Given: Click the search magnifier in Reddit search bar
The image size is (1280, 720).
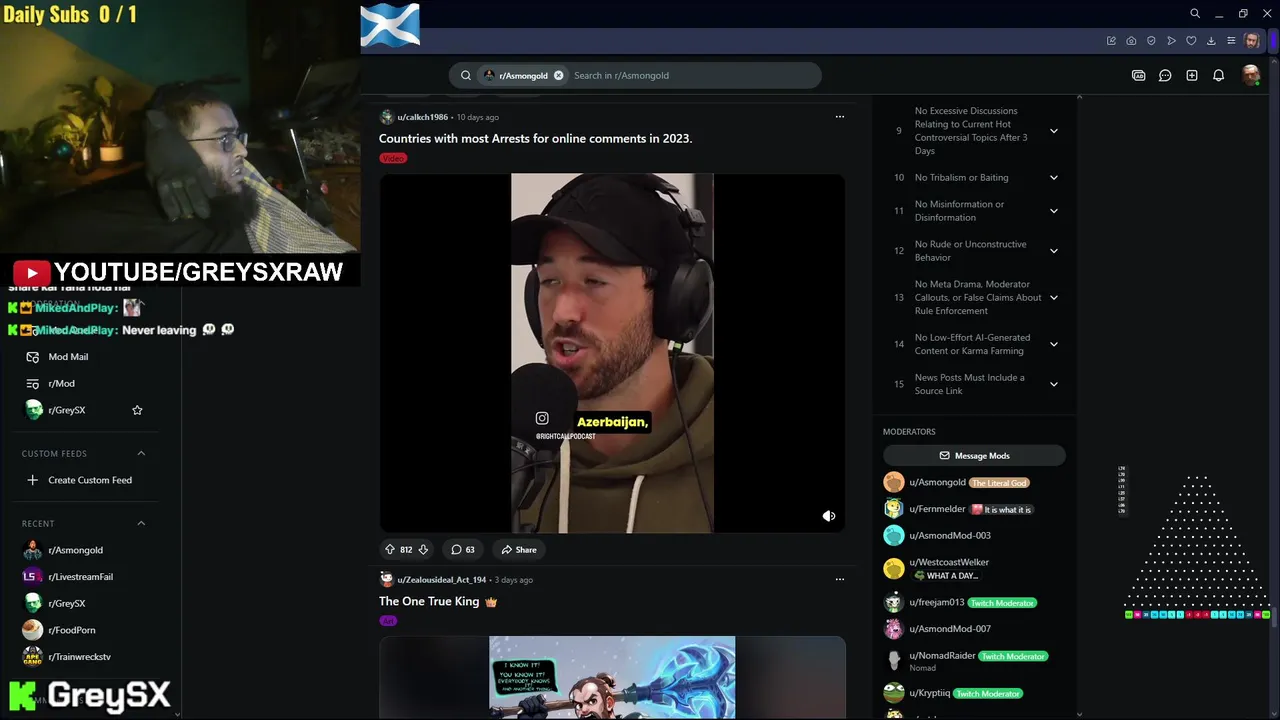Looking at the screenshot, I should coord(466,75).
